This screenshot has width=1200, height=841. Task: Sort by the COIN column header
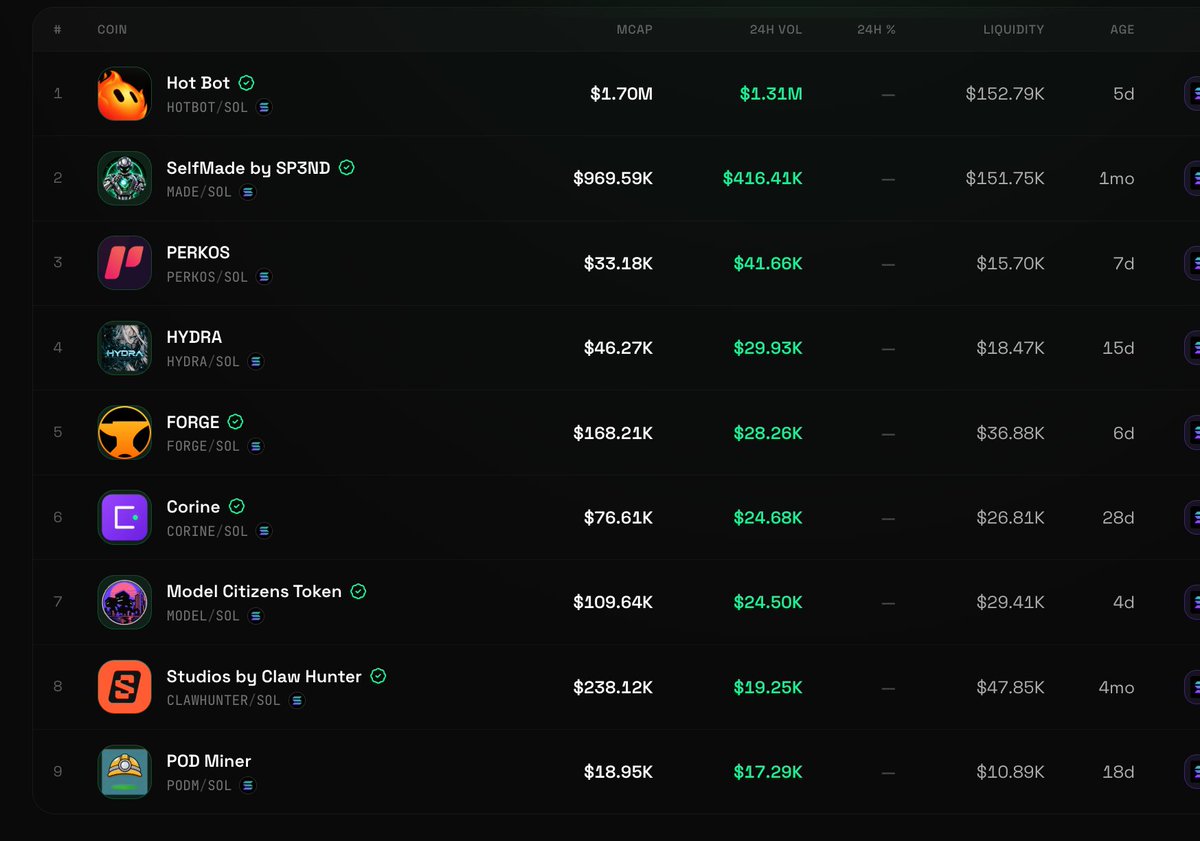[112, 30]
